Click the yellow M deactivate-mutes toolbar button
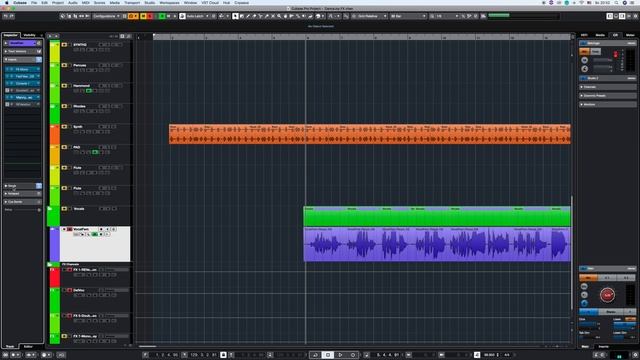The width and height of the screenshot is (640, 360). coord(143,16)
